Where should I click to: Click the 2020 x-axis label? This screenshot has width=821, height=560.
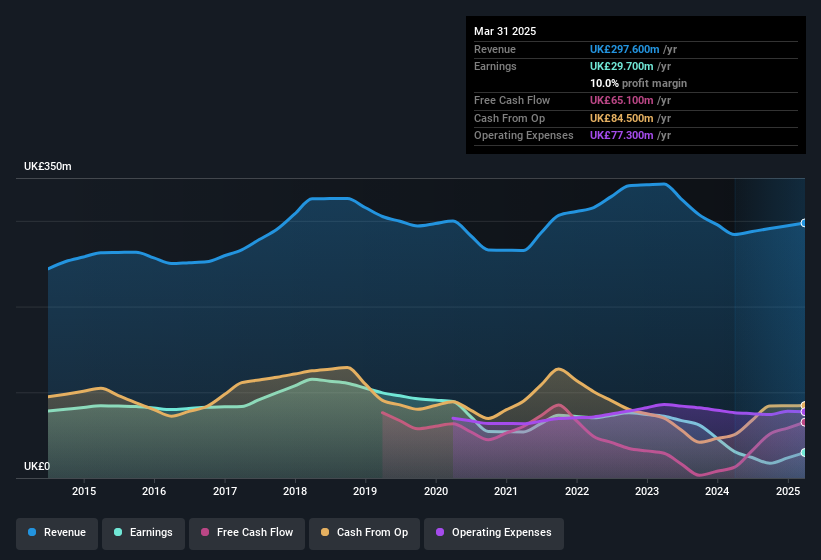(436, 491)
